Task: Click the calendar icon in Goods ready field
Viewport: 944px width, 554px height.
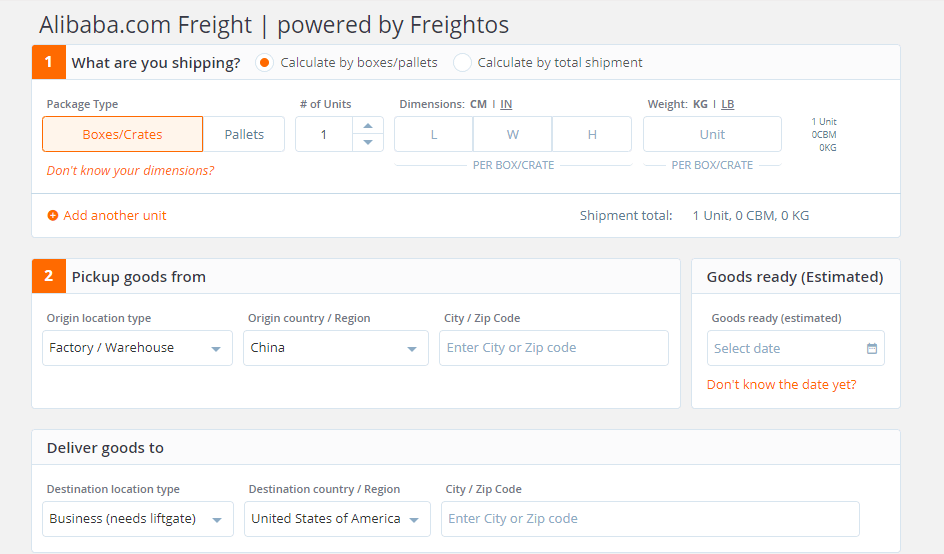Action: pos(872,349)
